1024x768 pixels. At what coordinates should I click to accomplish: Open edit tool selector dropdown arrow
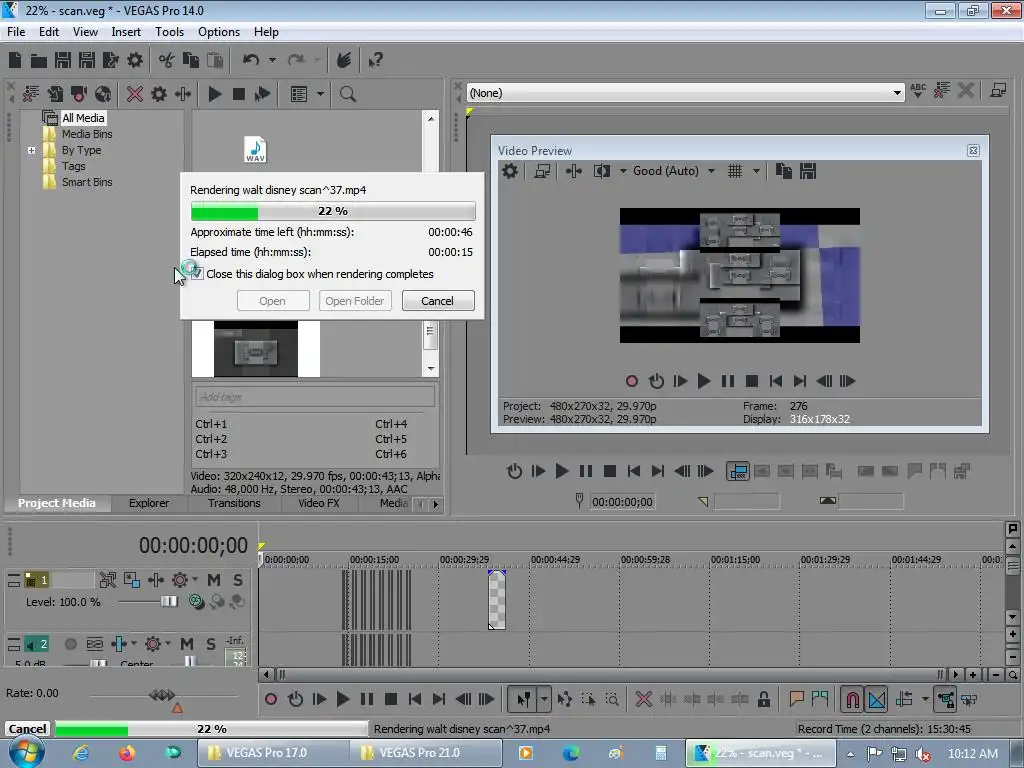click(544, 699)
